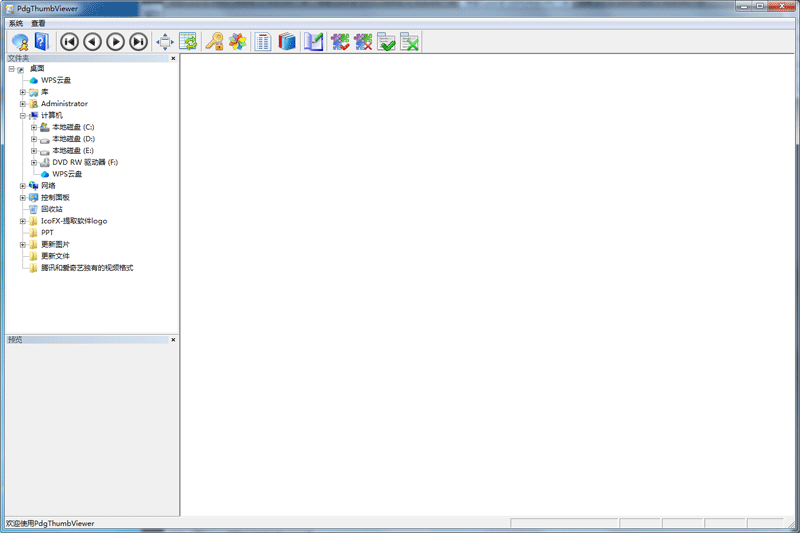Viewport: 800px width, 533px height.
Task: Open the 系统 menu
Action: [16, 23]
